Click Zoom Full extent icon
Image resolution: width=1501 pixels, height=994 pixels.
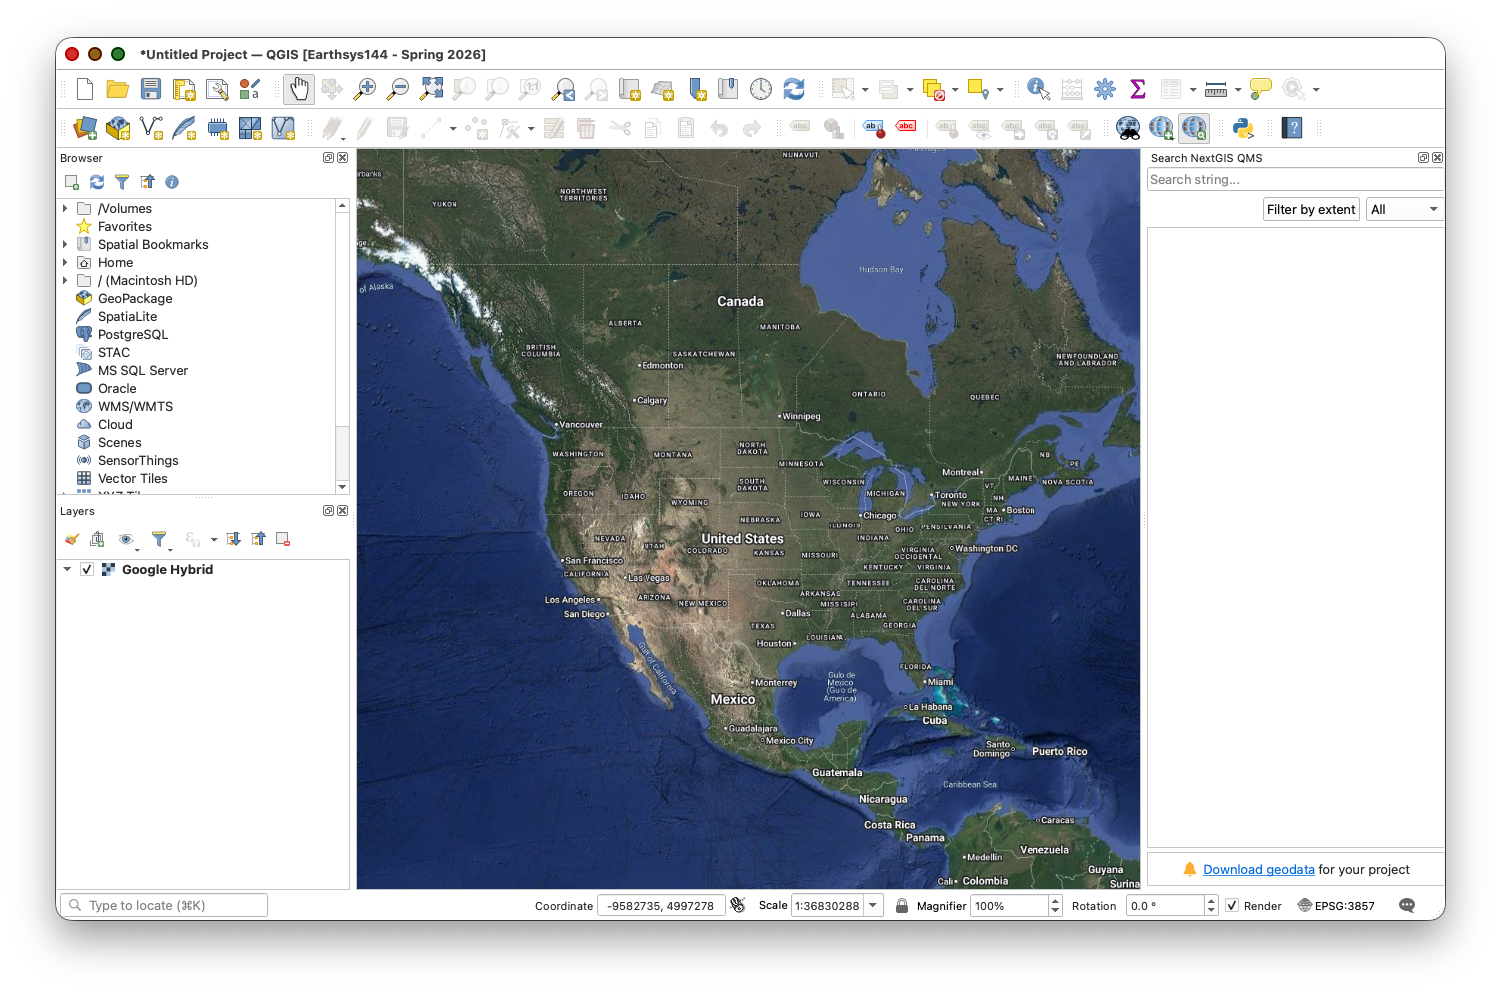point(431,90)
